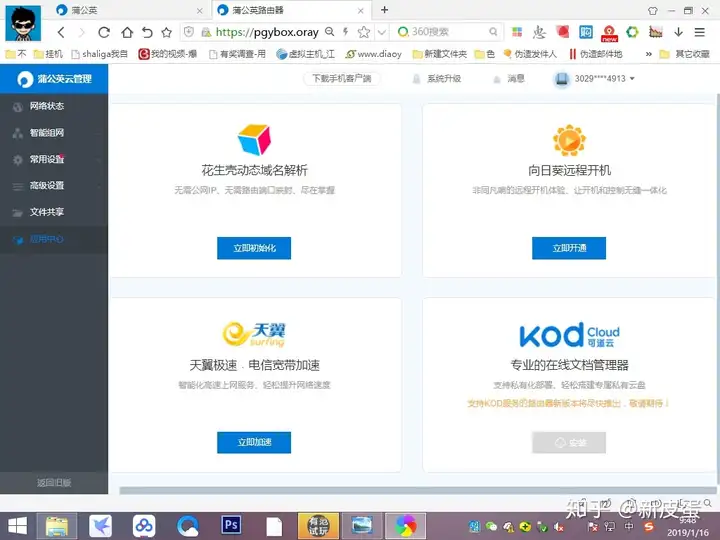The height and width of the screenshot is (540, 720).
Task: Click the 天翼 surfing logo
Action: click(x=254, y=334)
